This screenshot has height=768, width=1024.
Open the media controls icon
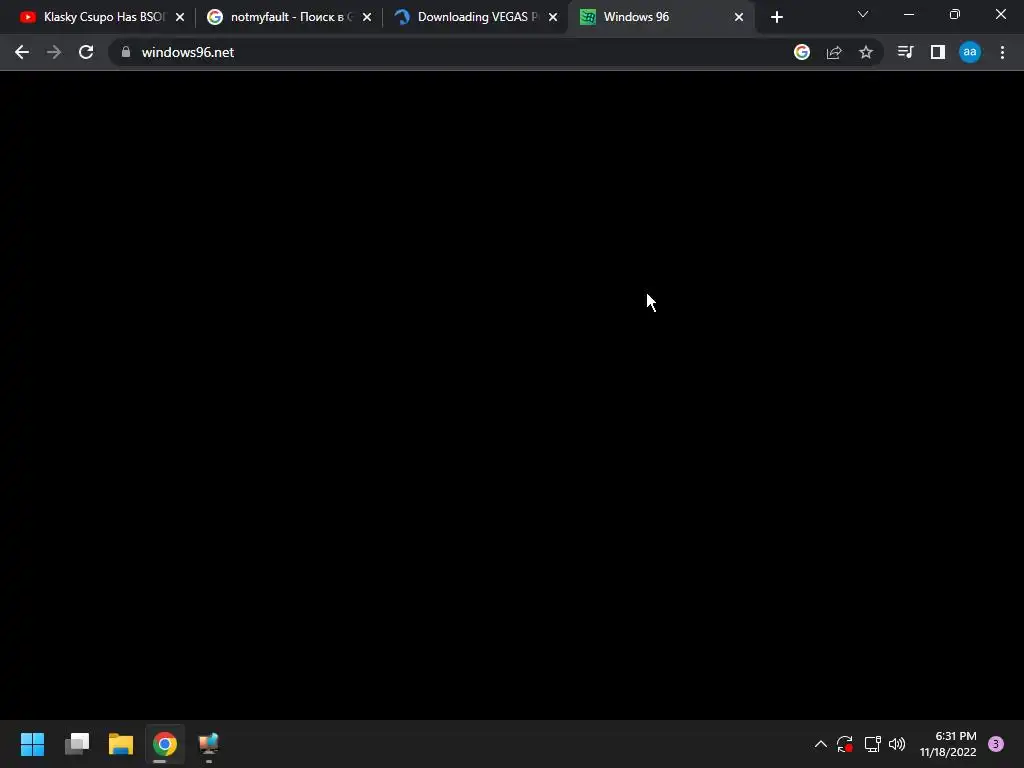[x=905, y=52]
